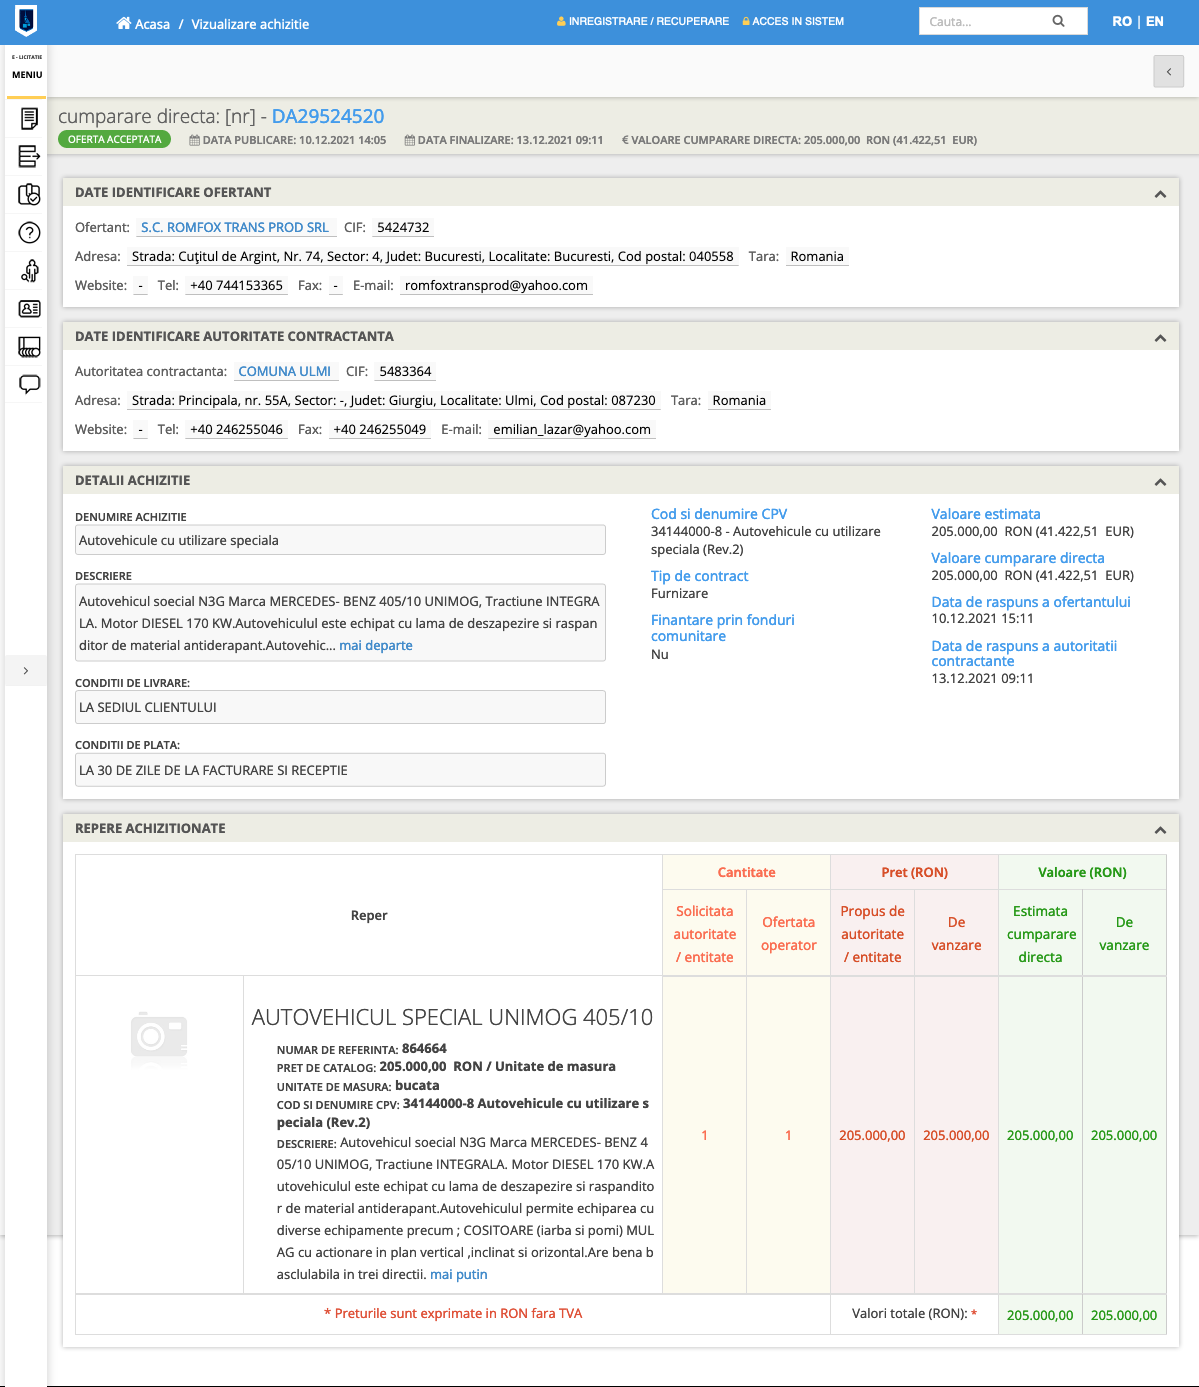This screenshot has height=1387, width=1199.
Task: Click the search magnifier icon
Action: (1058, 21)
